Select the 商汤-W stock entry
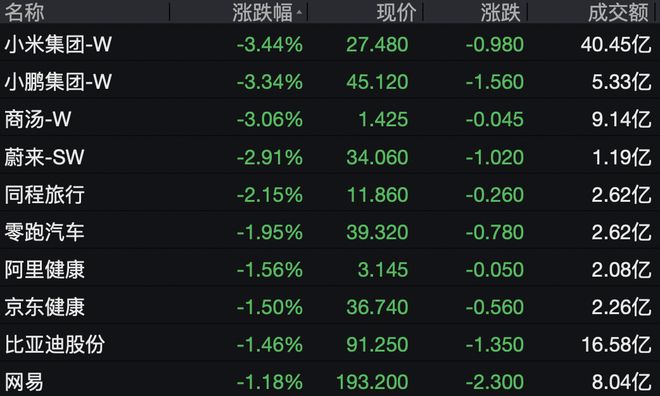Screen dimensions: 660x396 (x=330, y=119)
